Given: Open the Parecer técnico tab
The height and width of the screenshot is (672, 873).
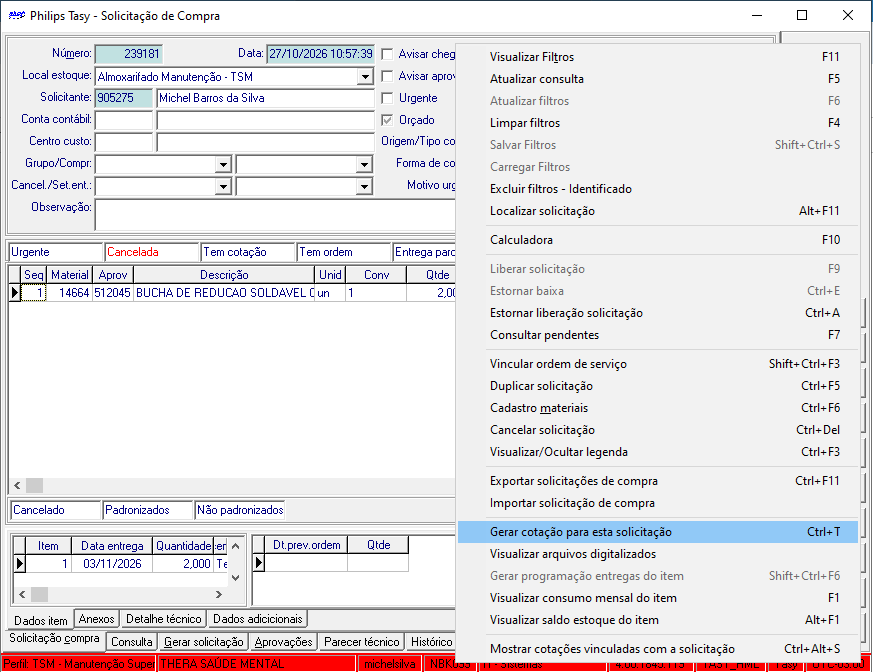Looking at the screenshot, I should (x=362, y=642).
